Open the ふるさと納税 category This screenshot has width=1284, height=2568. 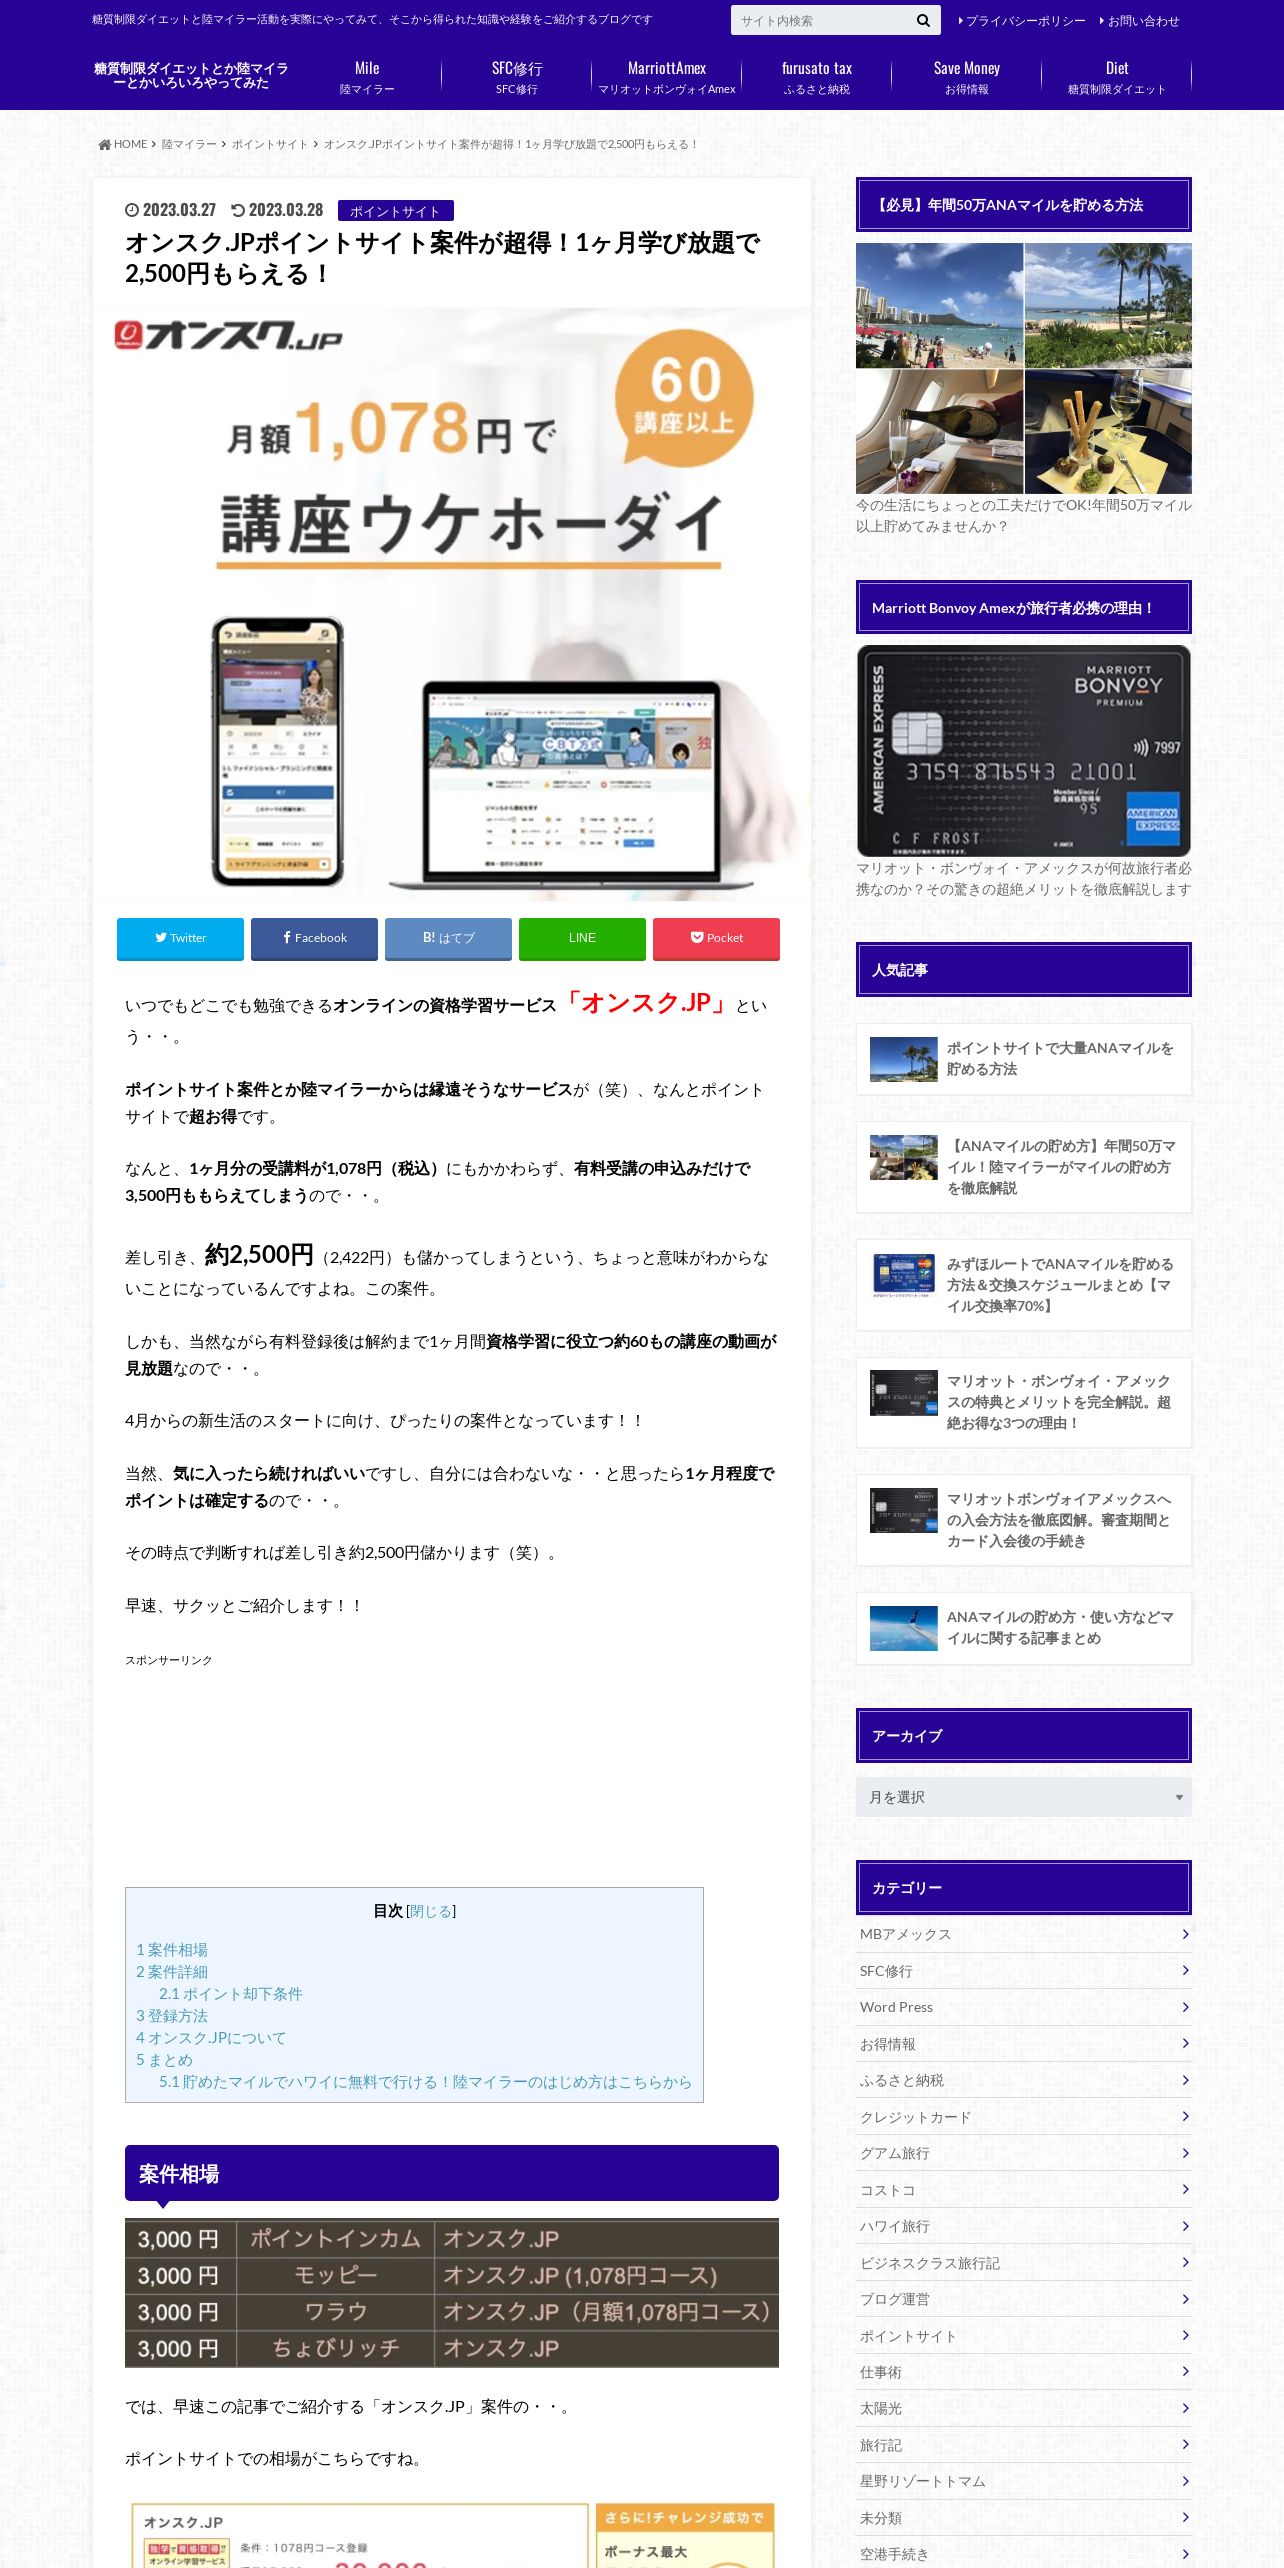1024,2080
